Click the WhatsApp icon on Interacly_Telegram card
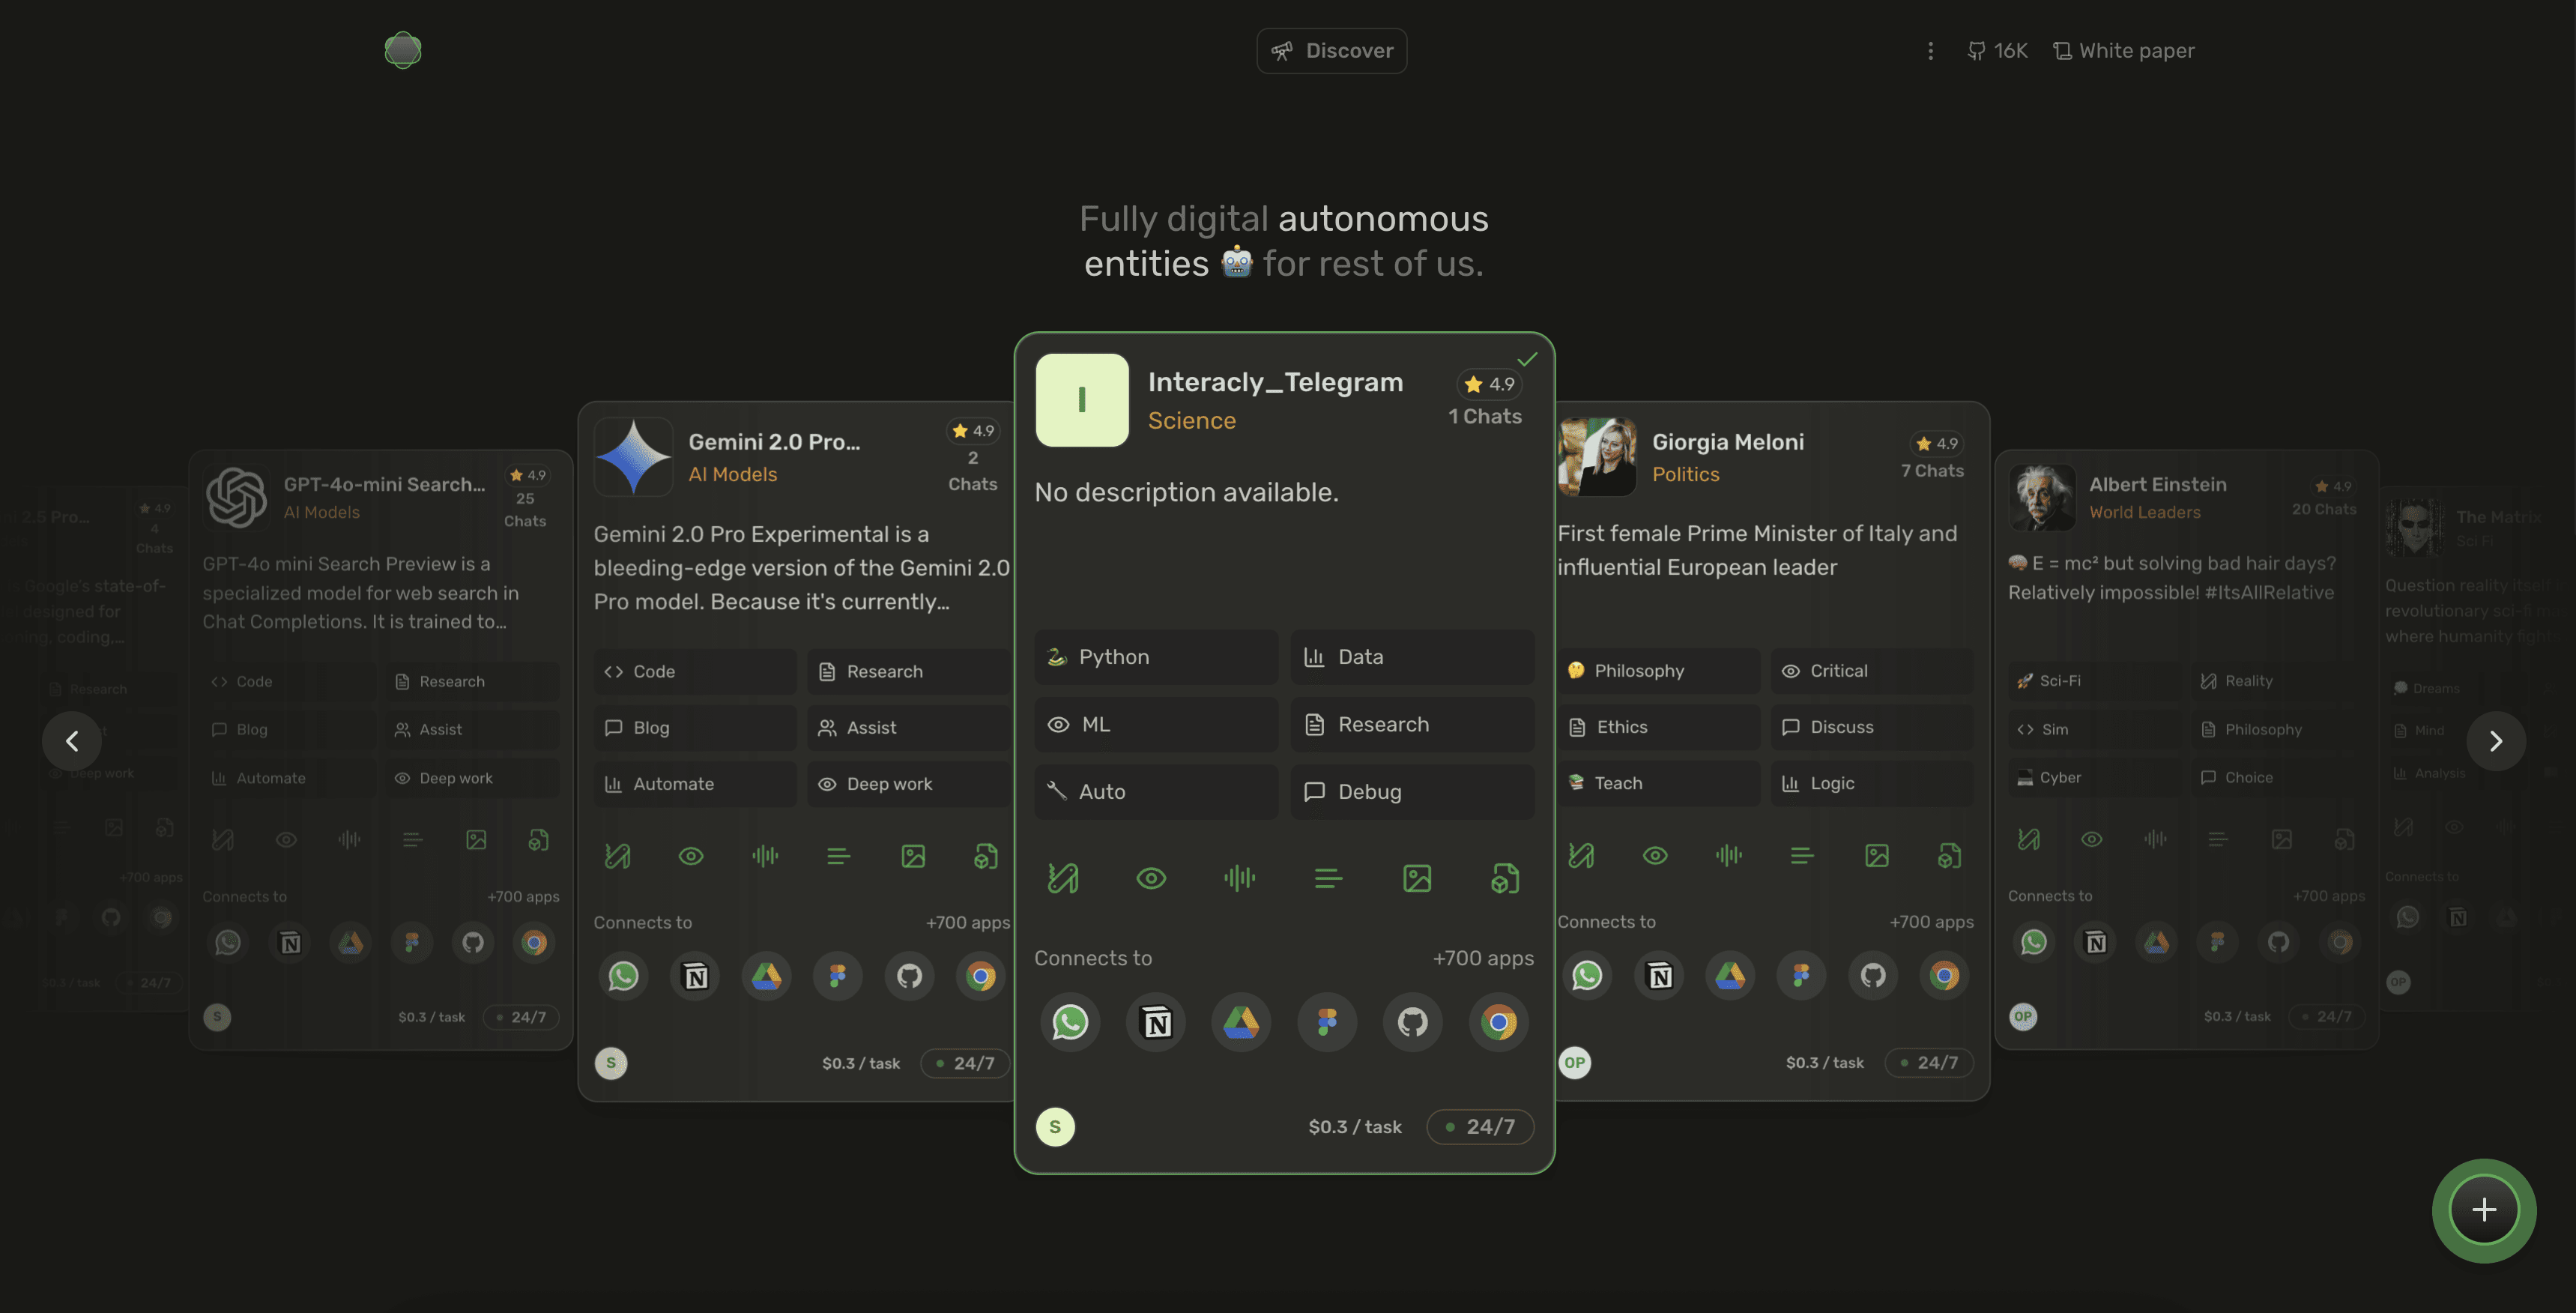2576x1313 pixels. (1070, 1022)
